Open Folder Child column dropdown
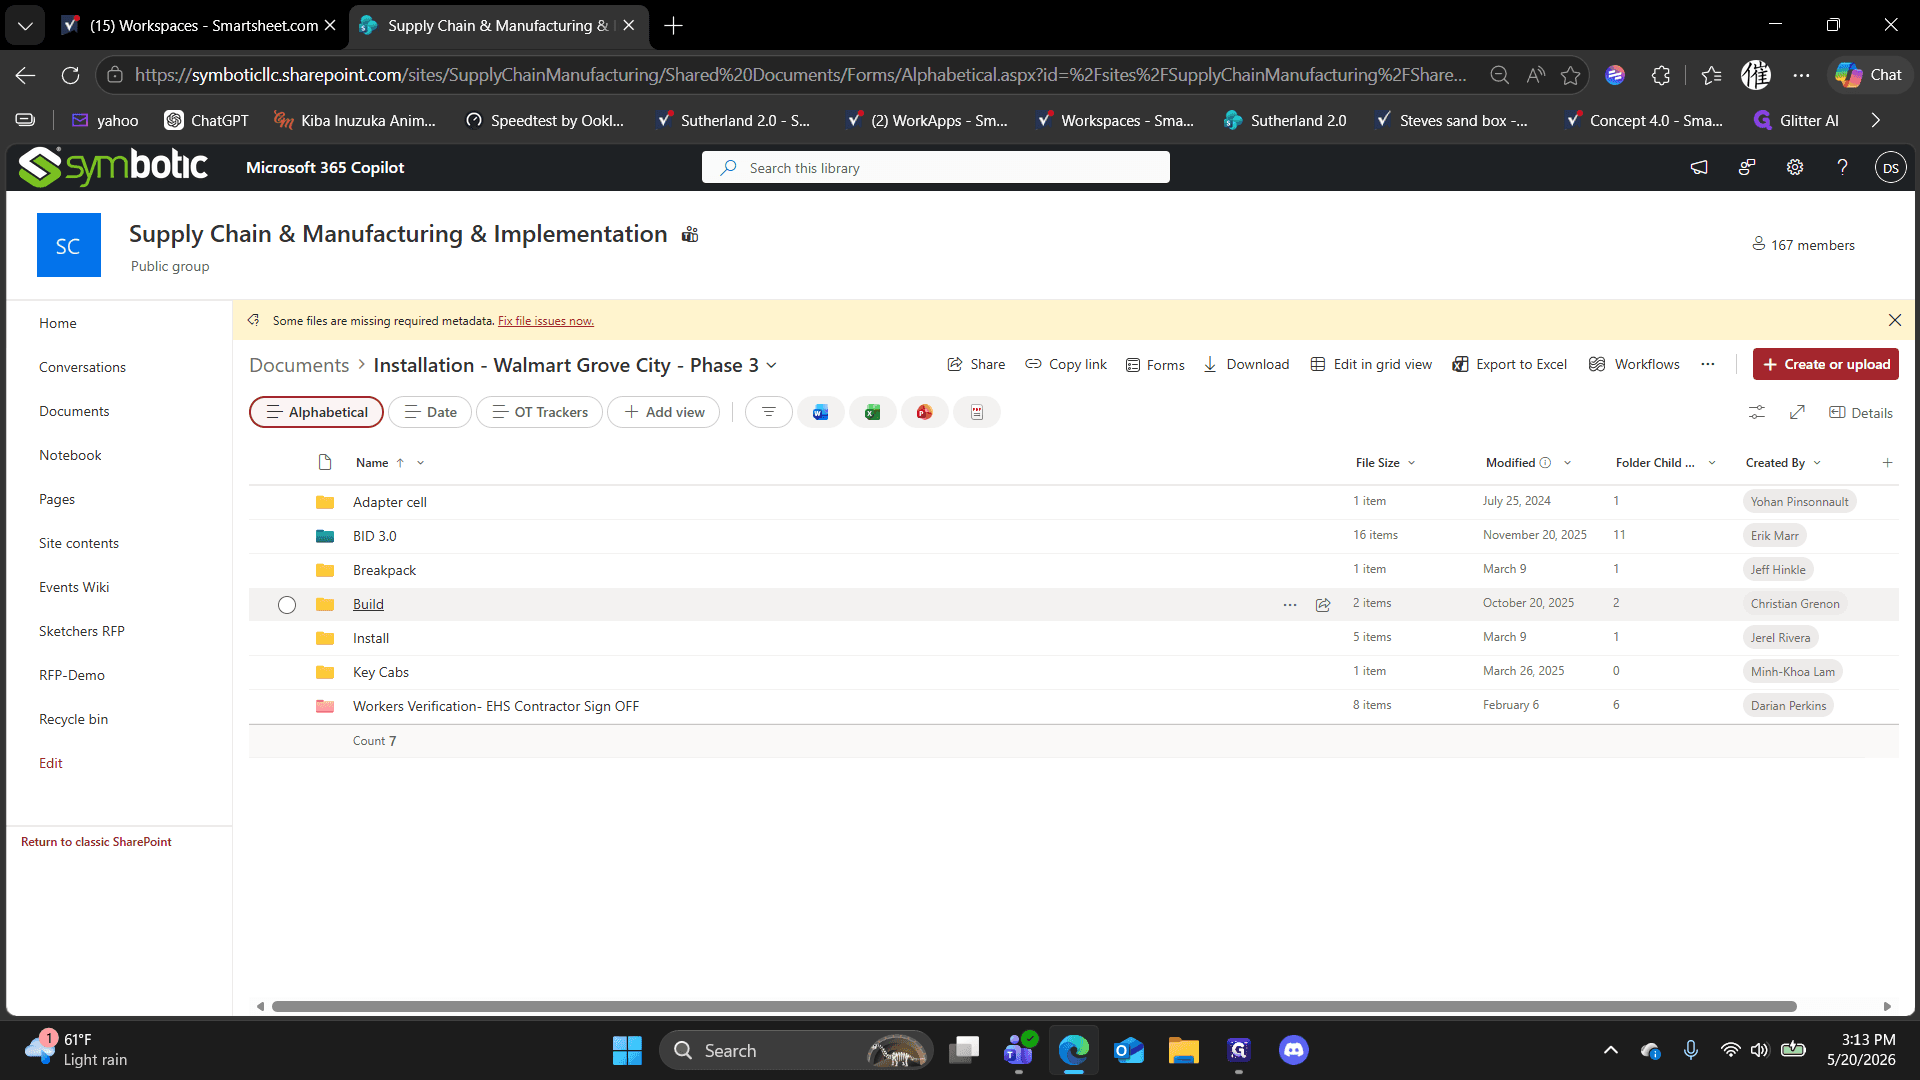The image size is (1920, 1080). [1712, 462]
